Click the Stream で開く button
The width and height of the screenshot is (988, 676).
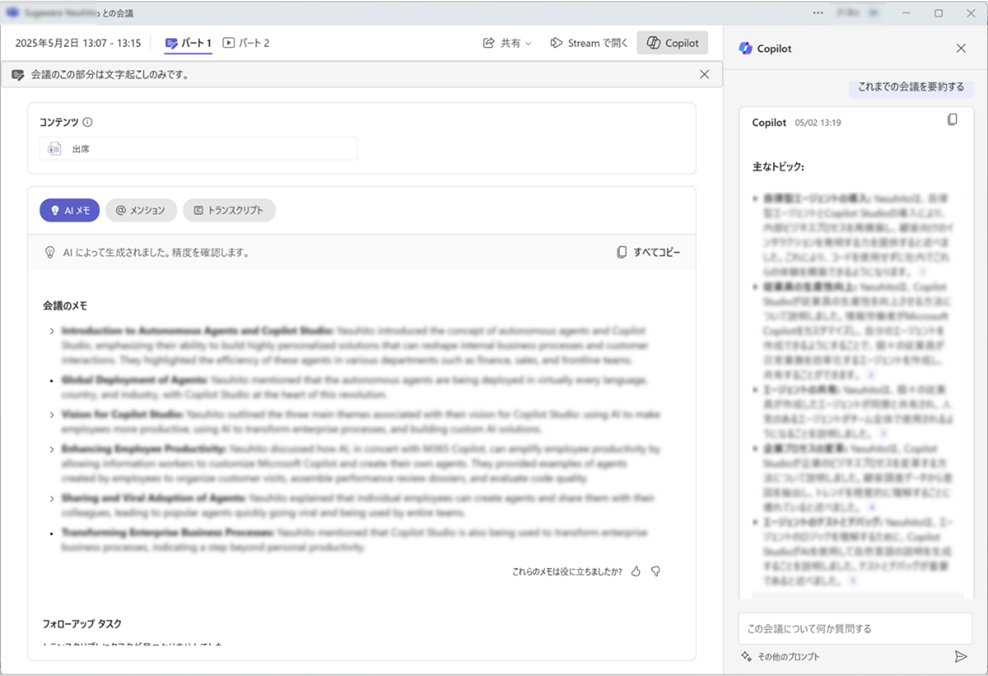[589, 43]
